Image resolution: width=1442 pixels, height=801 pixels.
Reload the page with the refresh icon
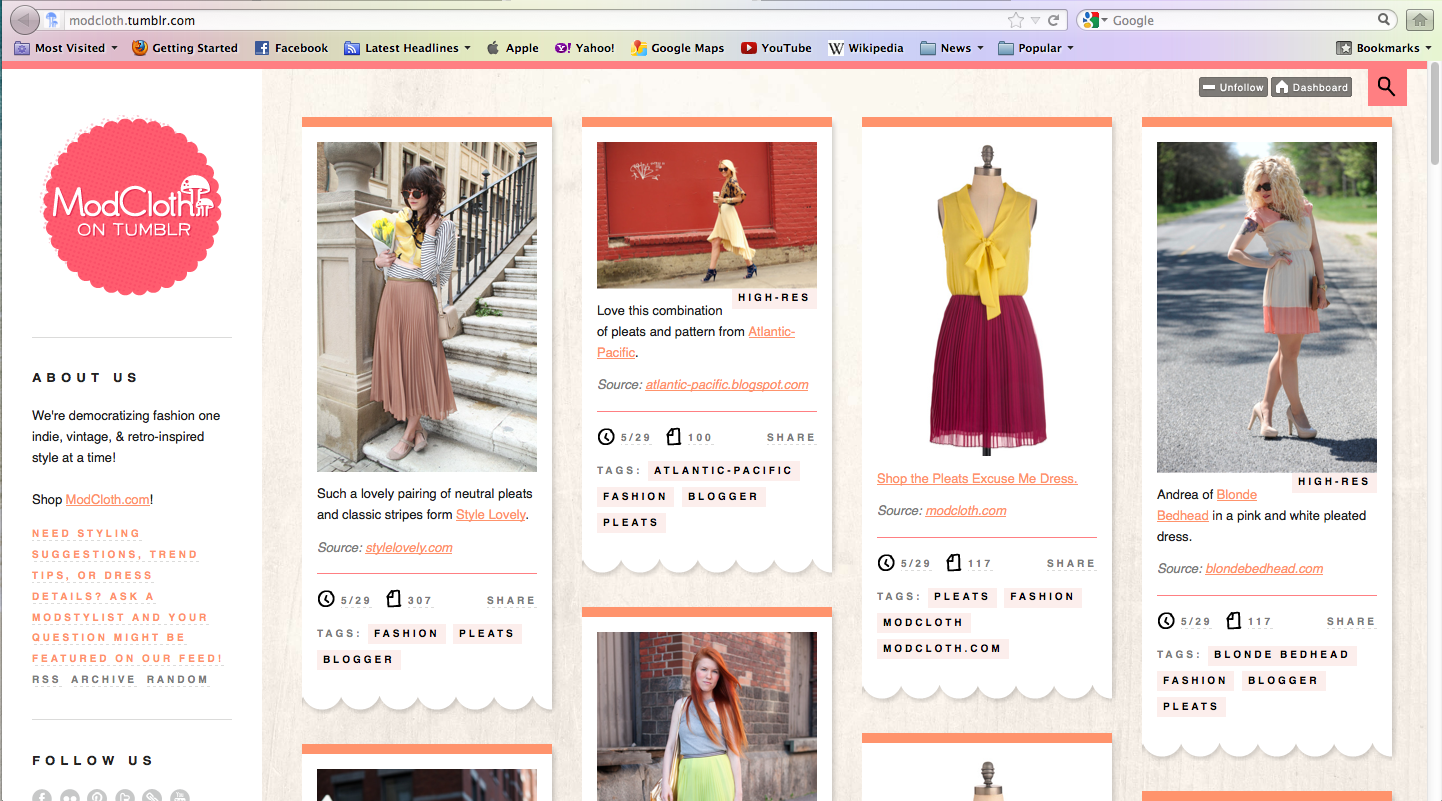[x=1053, y=20]
